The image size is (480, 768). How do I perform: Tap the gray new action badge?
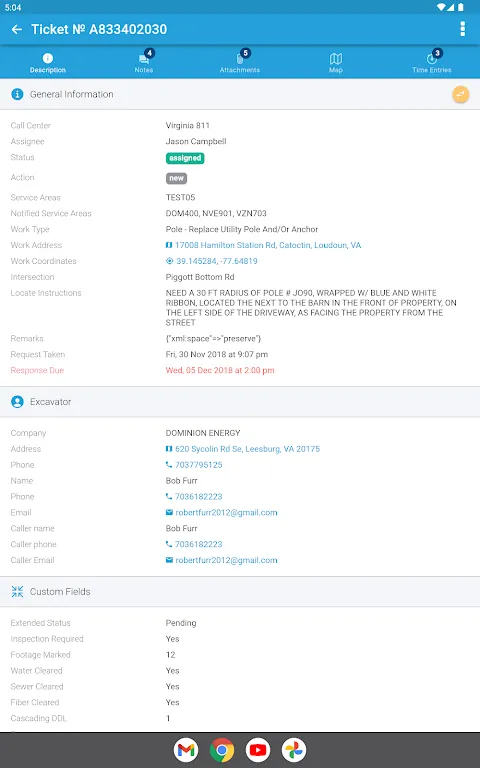[176, 178]
